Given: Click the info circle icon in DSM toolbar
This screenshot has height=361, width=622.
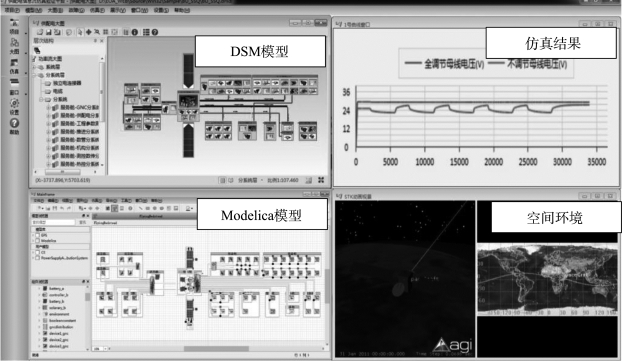Looking at the screenshot, I should [x=135, y=32].
